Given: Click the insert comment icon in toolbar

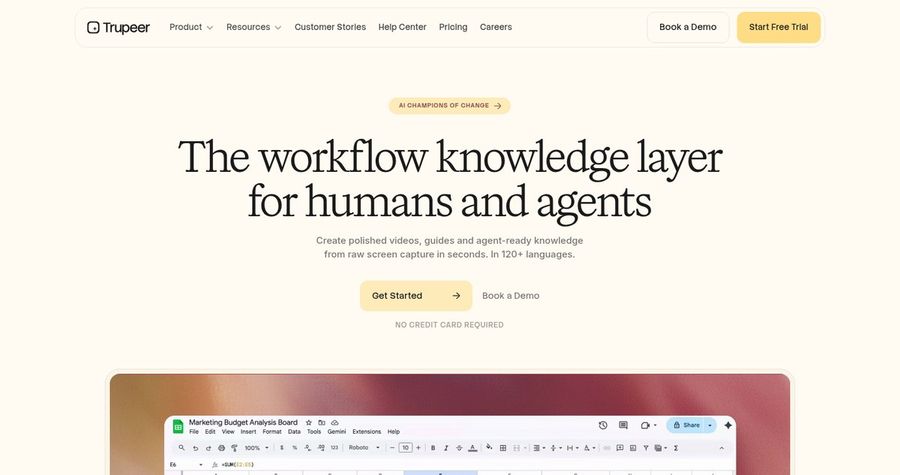Looking at the screenshot, I should click(x=620, y=447).
